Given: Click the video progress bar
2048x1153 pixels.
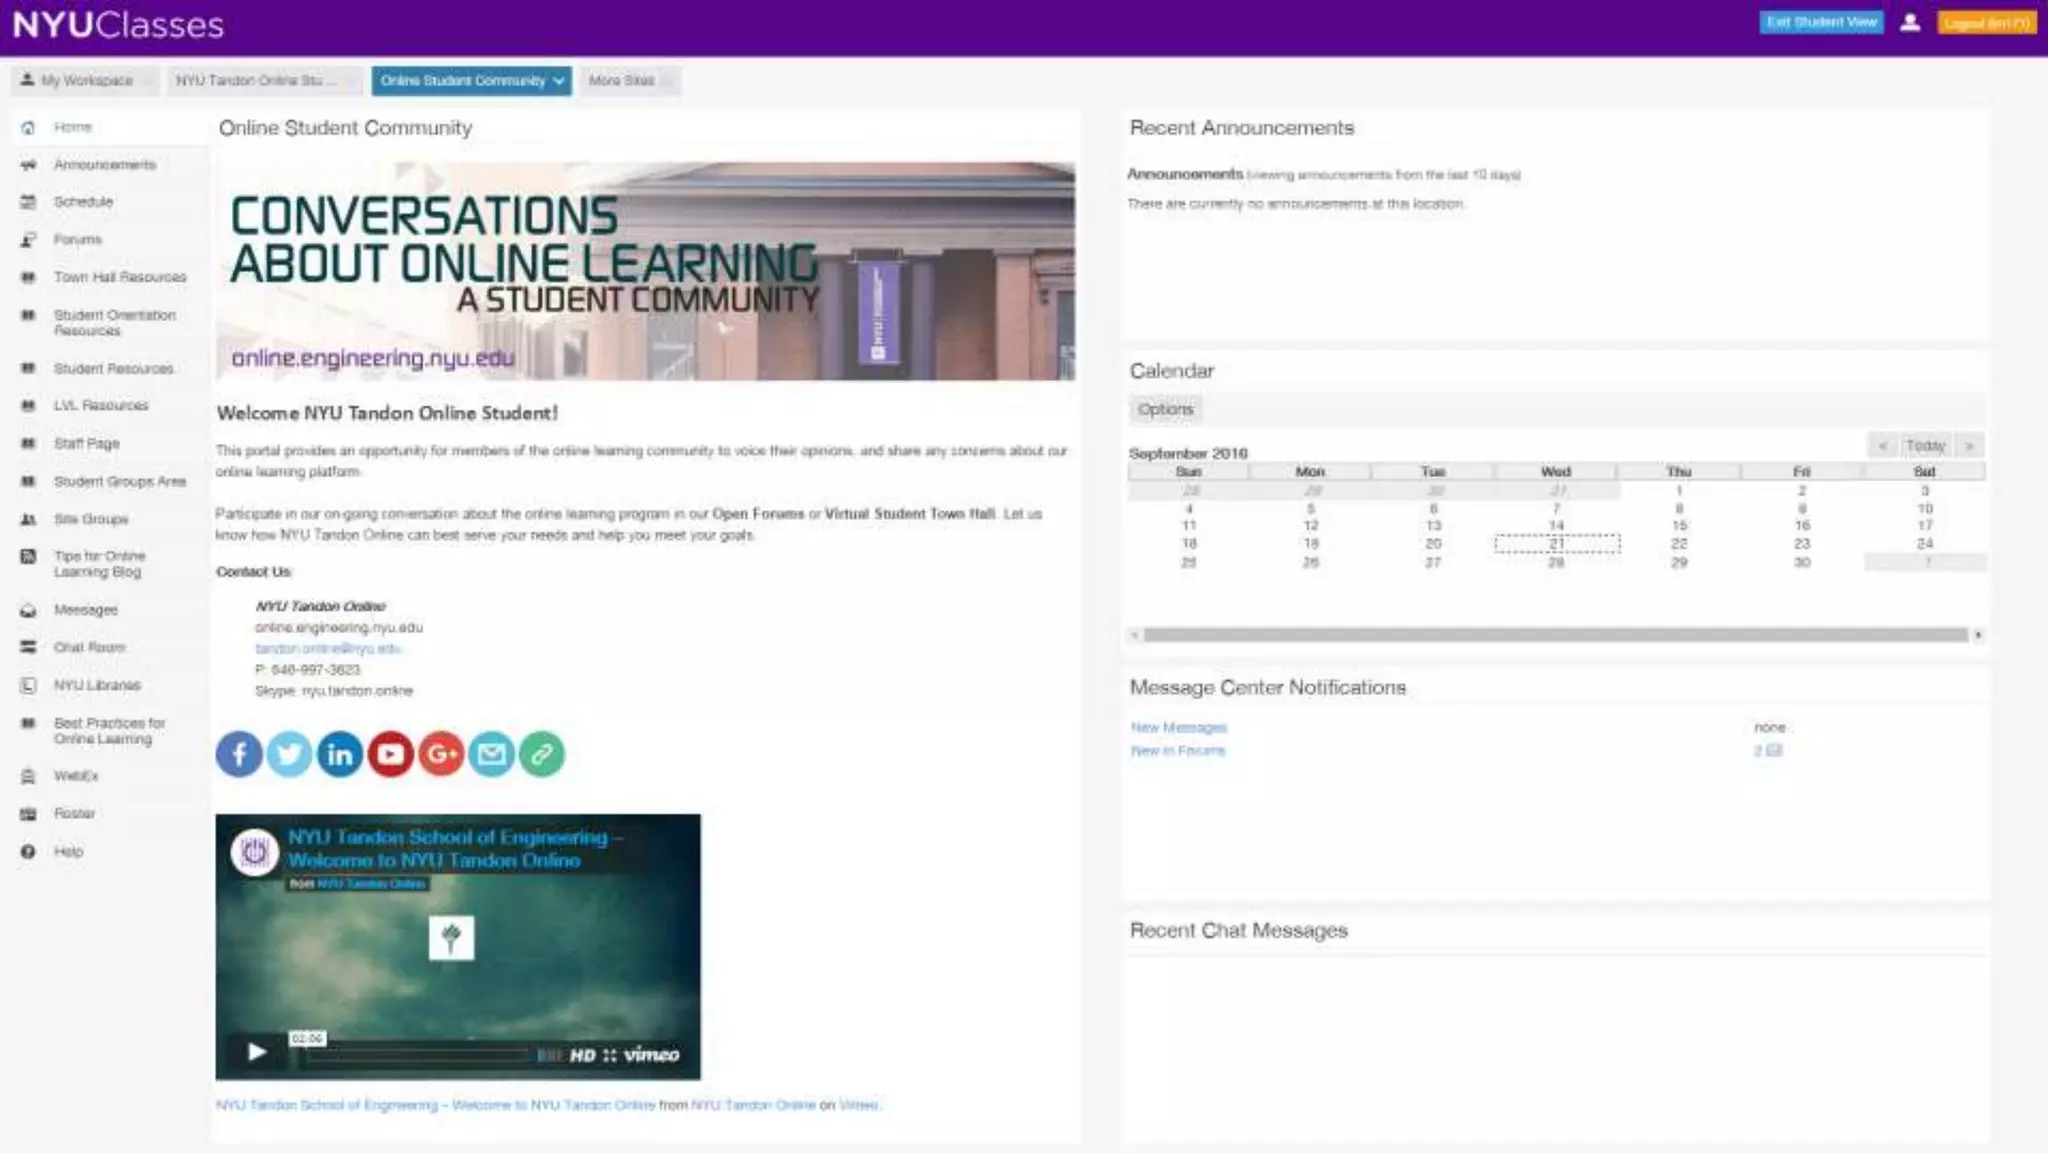Looking at the screenshot, I should click(420, 1055).
